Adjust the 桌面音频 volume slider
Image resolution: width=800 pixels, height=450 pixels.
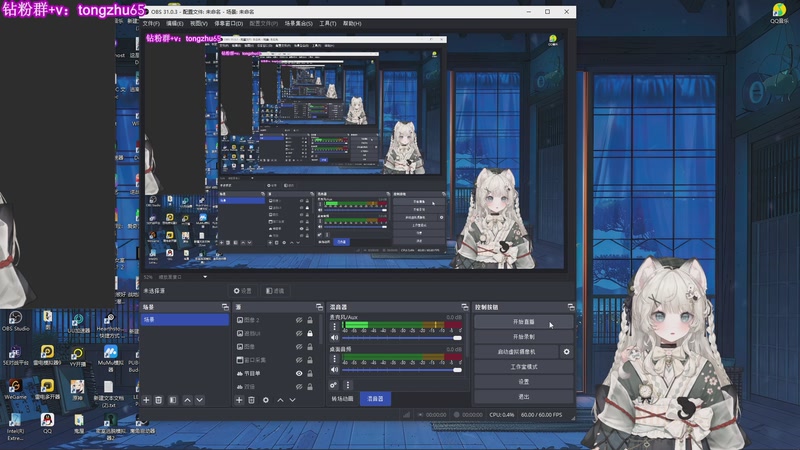click(402, 370)
